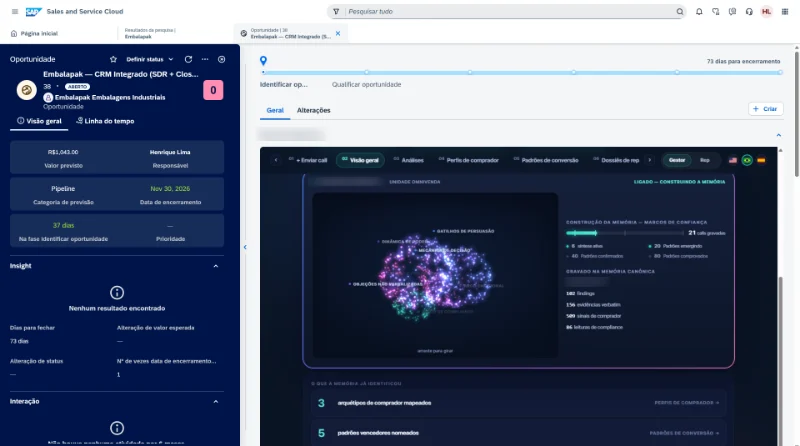This screenshot has width=800, height=446.
Task: Open the 5 padrões vencedores nomeados row
Action: (518, 433)
